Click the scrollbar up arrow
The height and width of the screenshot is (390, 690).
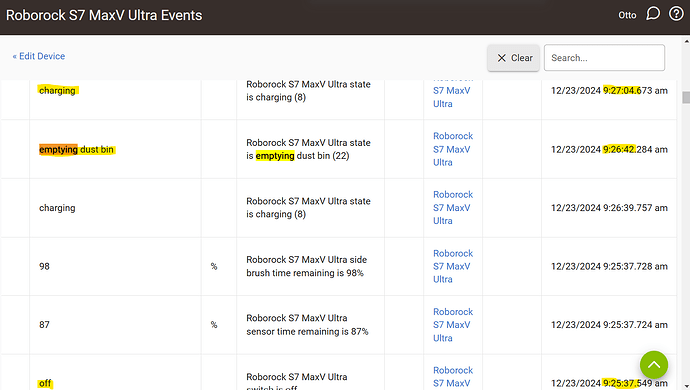tap(686, 41)
